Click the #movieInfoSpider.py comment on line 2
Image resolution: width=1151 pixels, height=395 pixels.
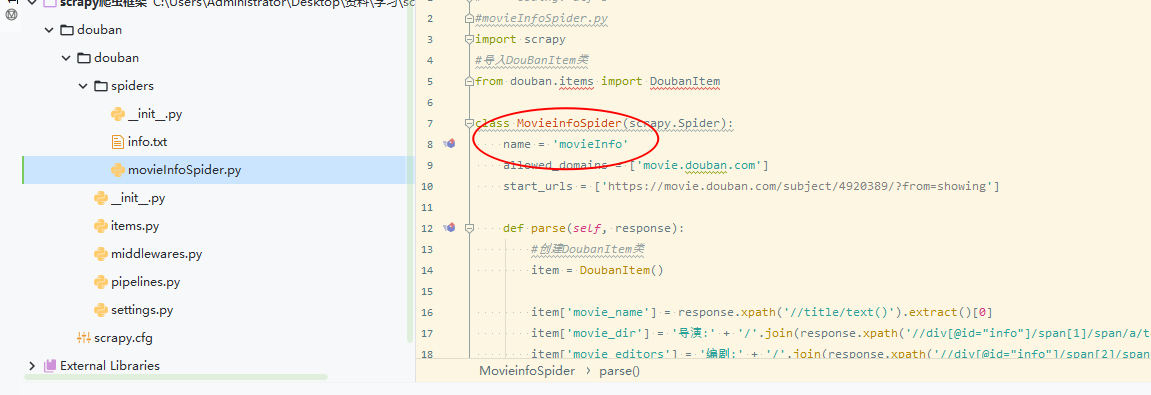tap(542, 18)
